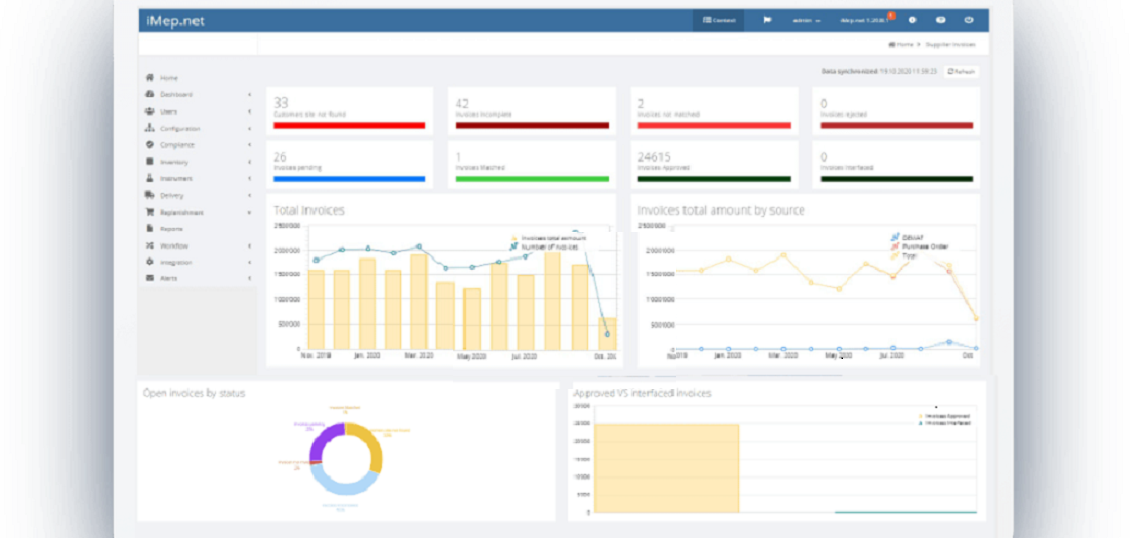This screenshot has width=1132, height=538.
Task: Click the 42 Invoices incomplete card
Action: 532,110
